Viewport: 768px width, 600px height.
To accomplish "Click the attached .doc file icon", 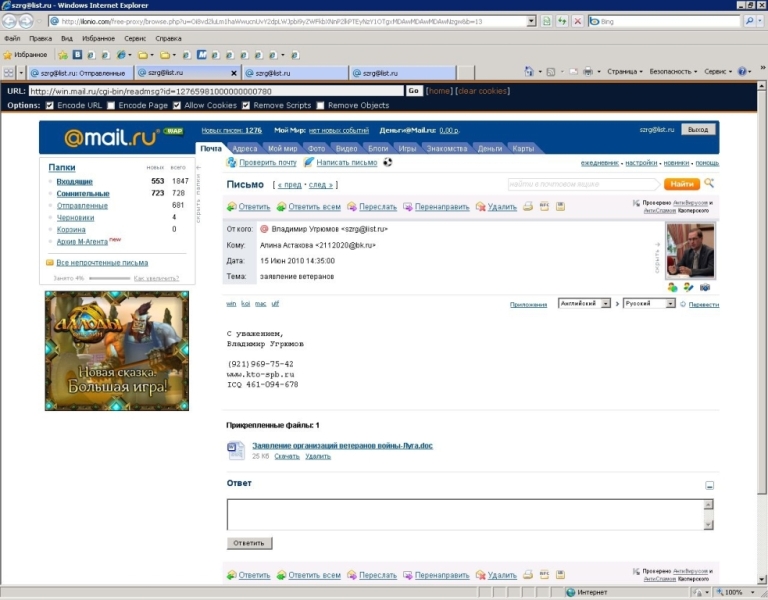I will [x=236, y=450].
